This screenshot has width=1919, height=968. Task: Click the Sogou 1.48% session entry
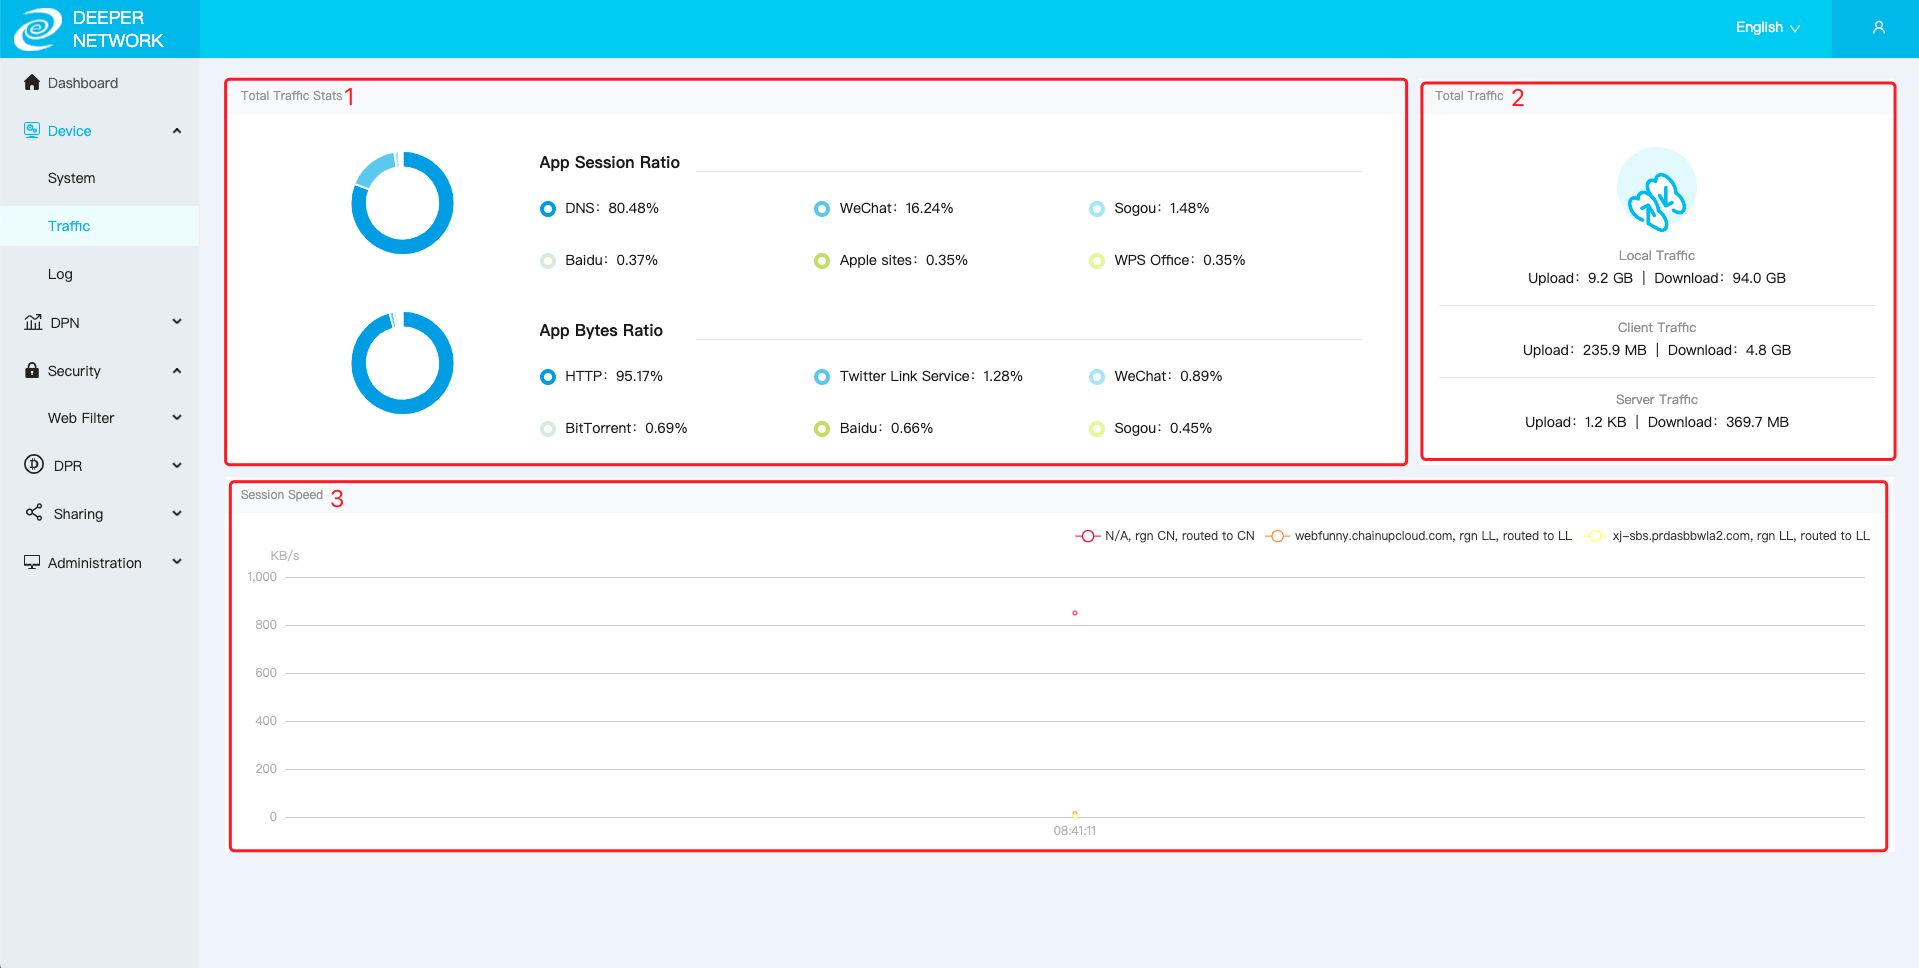pyautogui.click(x=1149, y=208)
